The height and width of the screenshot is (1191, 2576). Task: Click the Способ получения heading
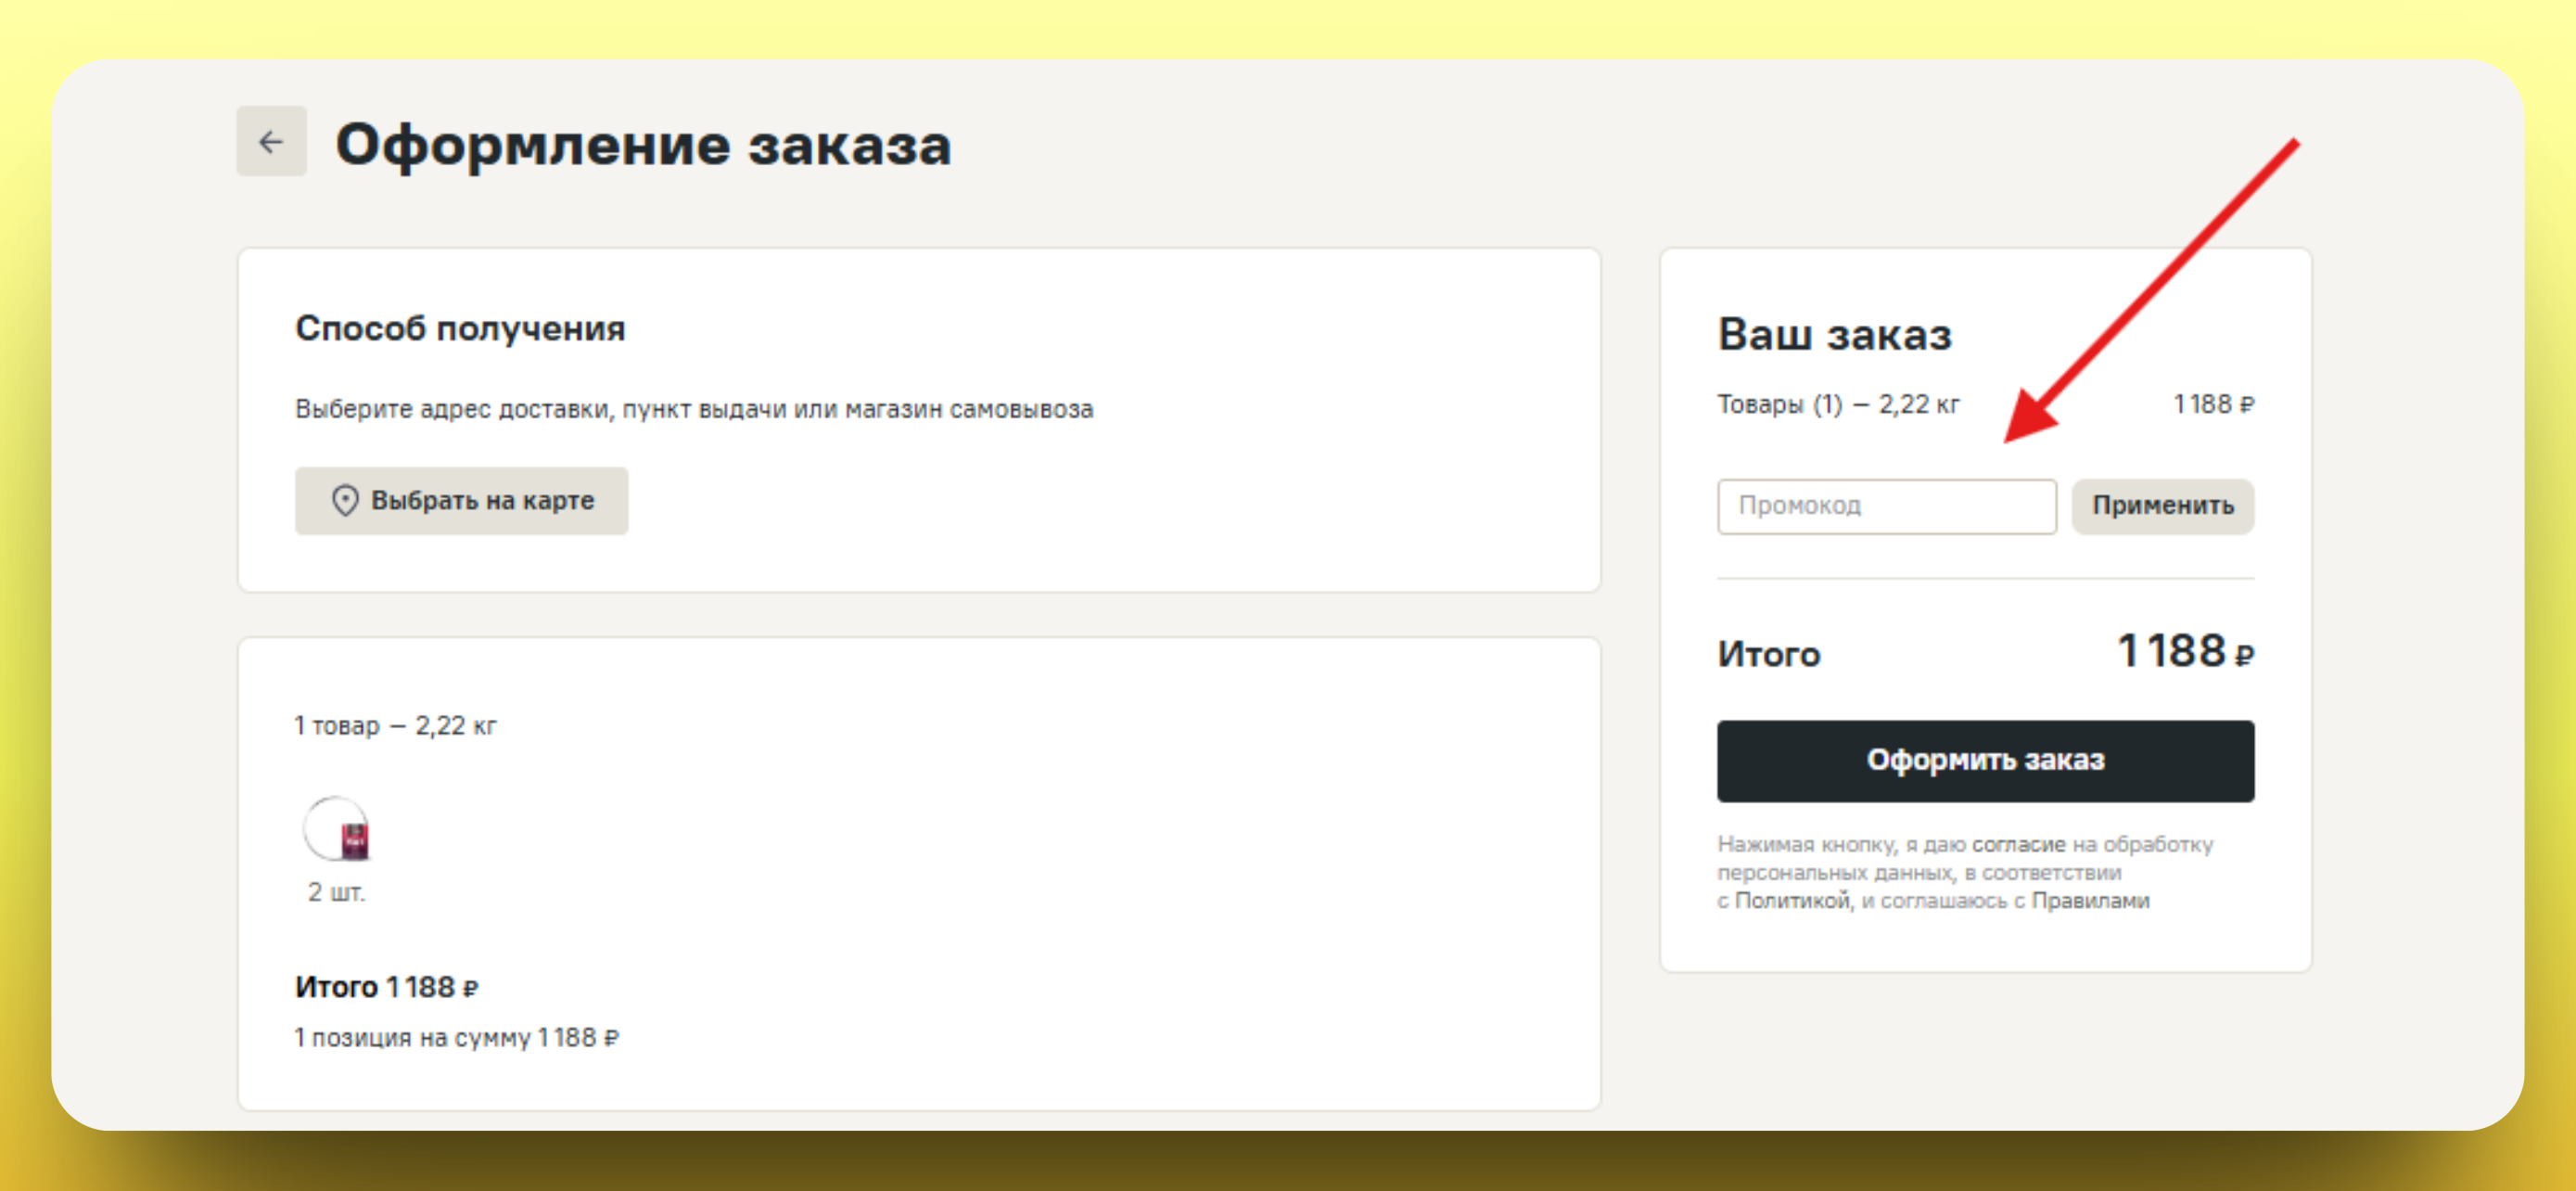click(460, 328)
